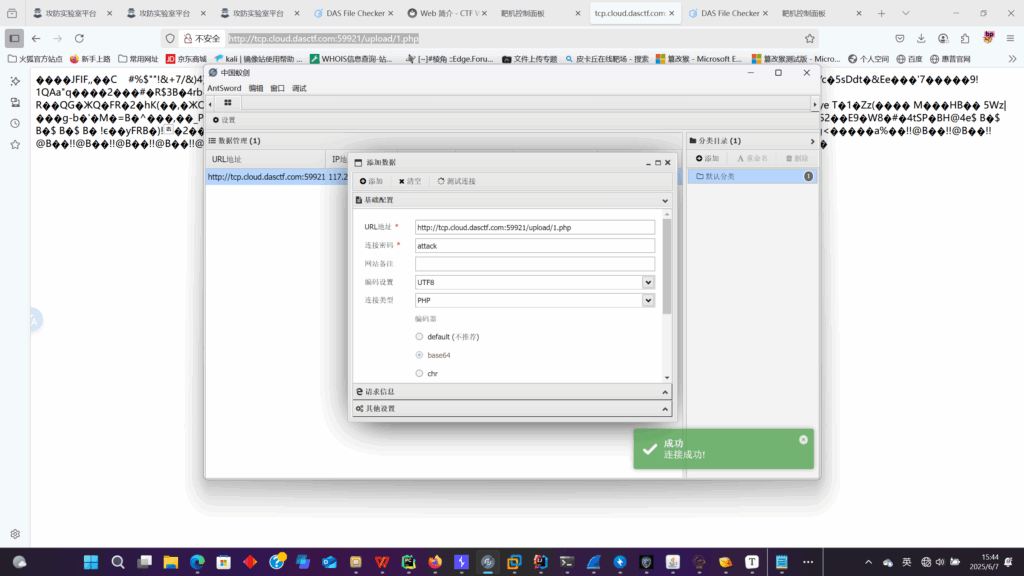1024x576 pixels.
Task: Open 设置 settings in the AntSword window
Action: pyautogui.click(x=224, y=120)
